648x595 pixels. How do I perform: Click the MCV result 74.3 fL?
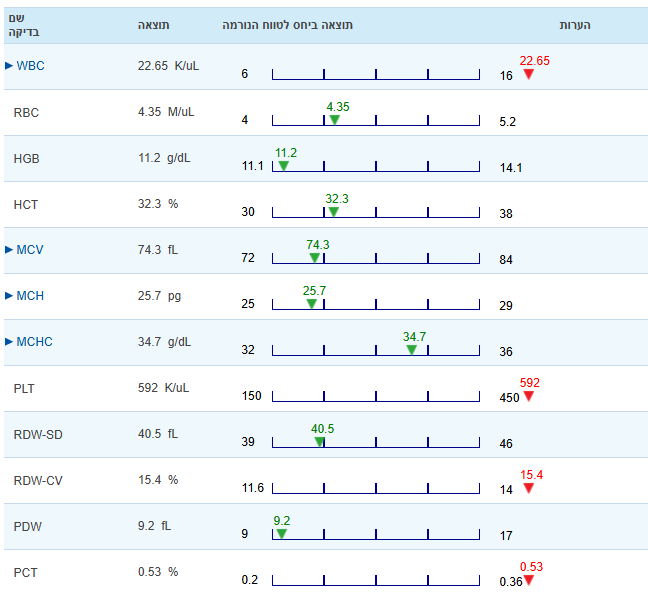point(158,250)
